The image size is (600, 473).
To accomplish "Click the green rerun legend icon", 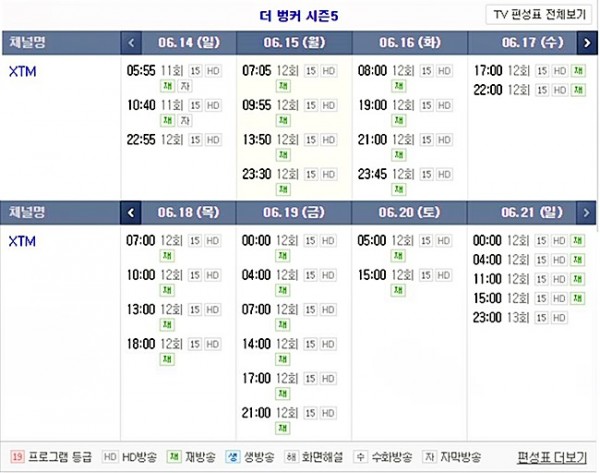I will point(174,457).
